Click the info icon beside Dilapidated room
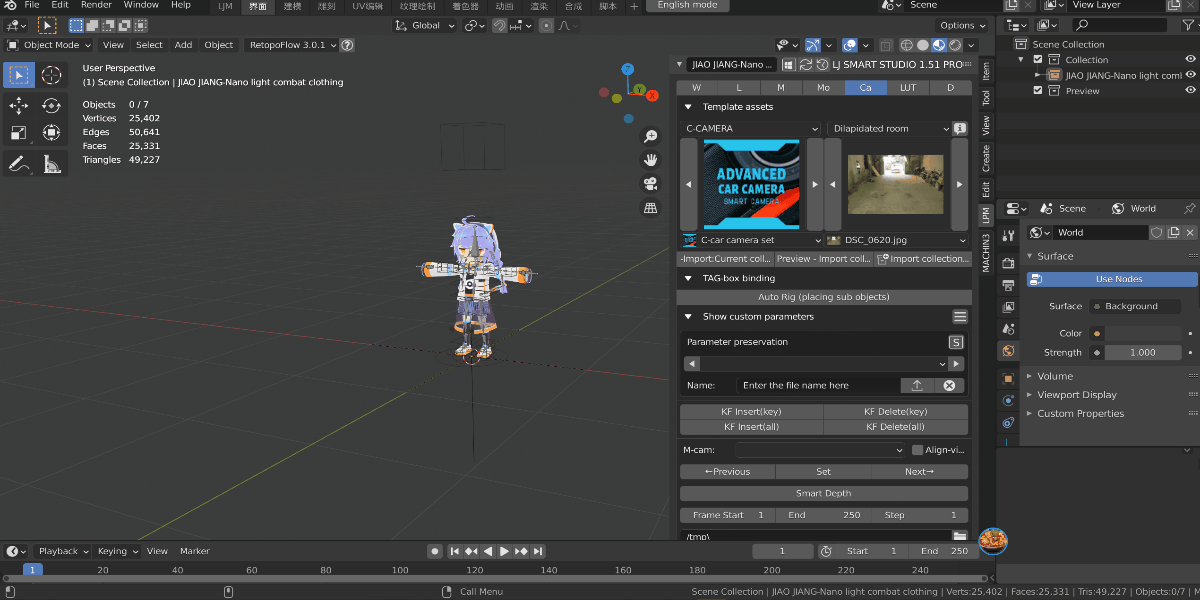 pos(960,129)
